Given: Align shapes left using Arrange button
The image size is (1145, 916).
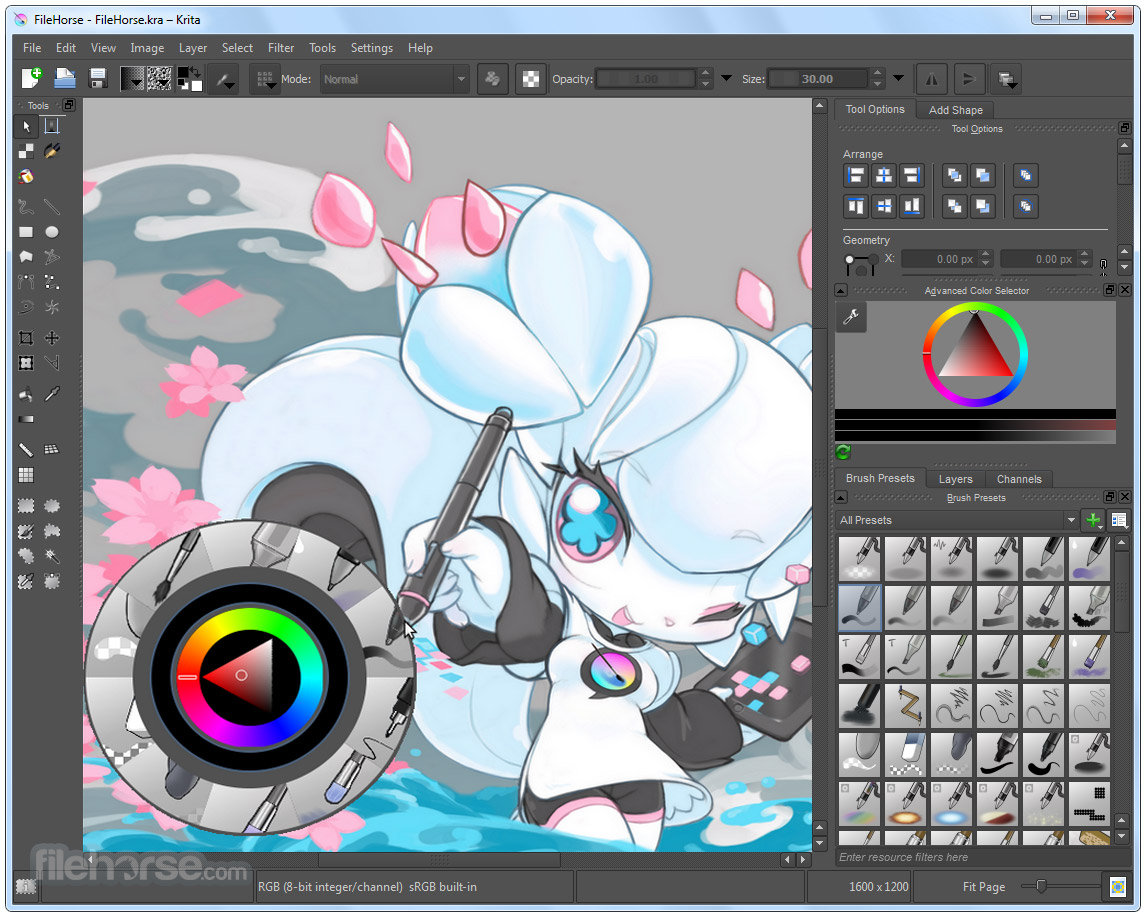Looking at the screenshot, I should (855, 175).
